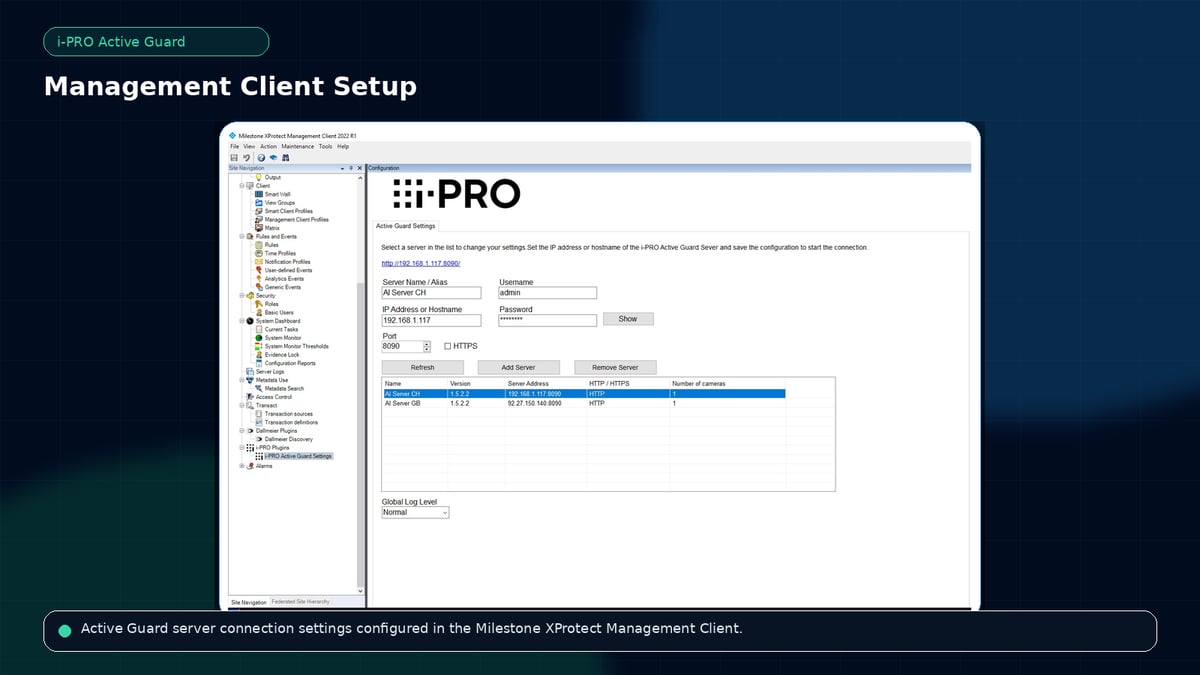The image size is (1200, 675).
Task: Click the Undo toolbar icon
Action: [246, 158]
